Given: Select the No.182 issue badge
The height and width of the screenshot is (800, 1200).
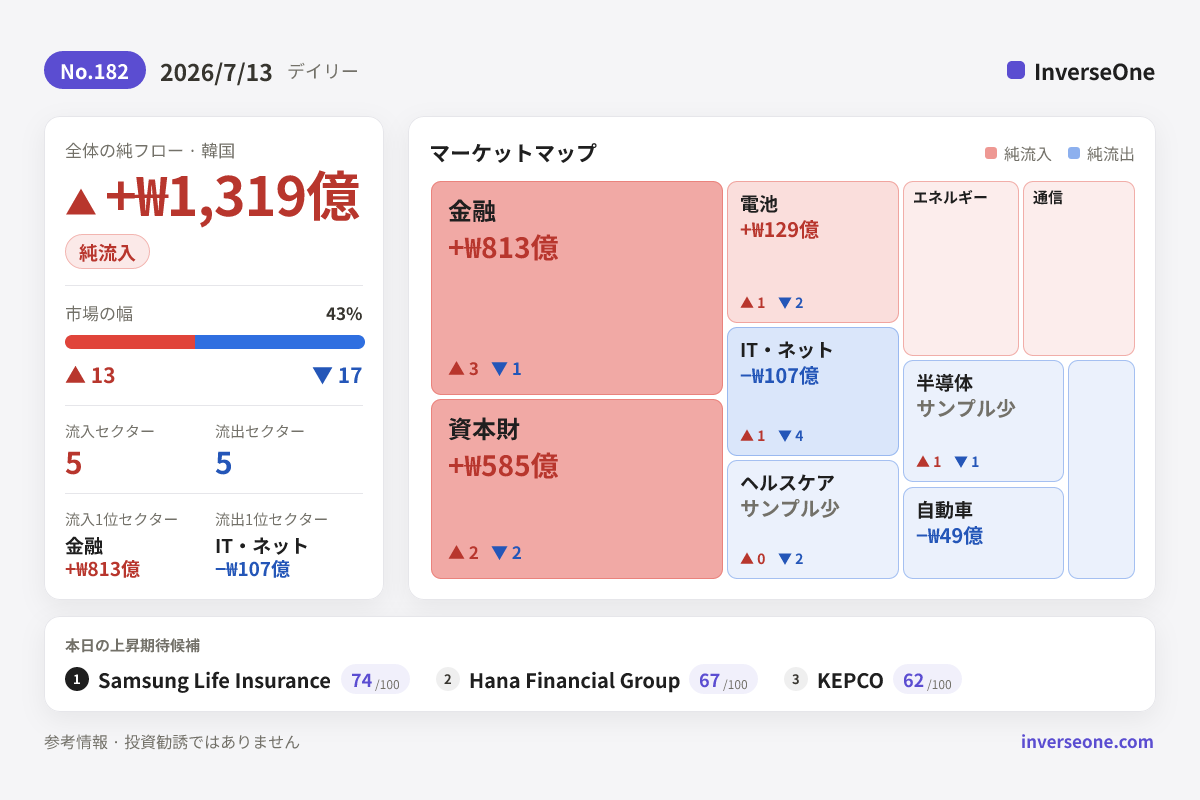Looking at the screenshot, I should [95, 70].
